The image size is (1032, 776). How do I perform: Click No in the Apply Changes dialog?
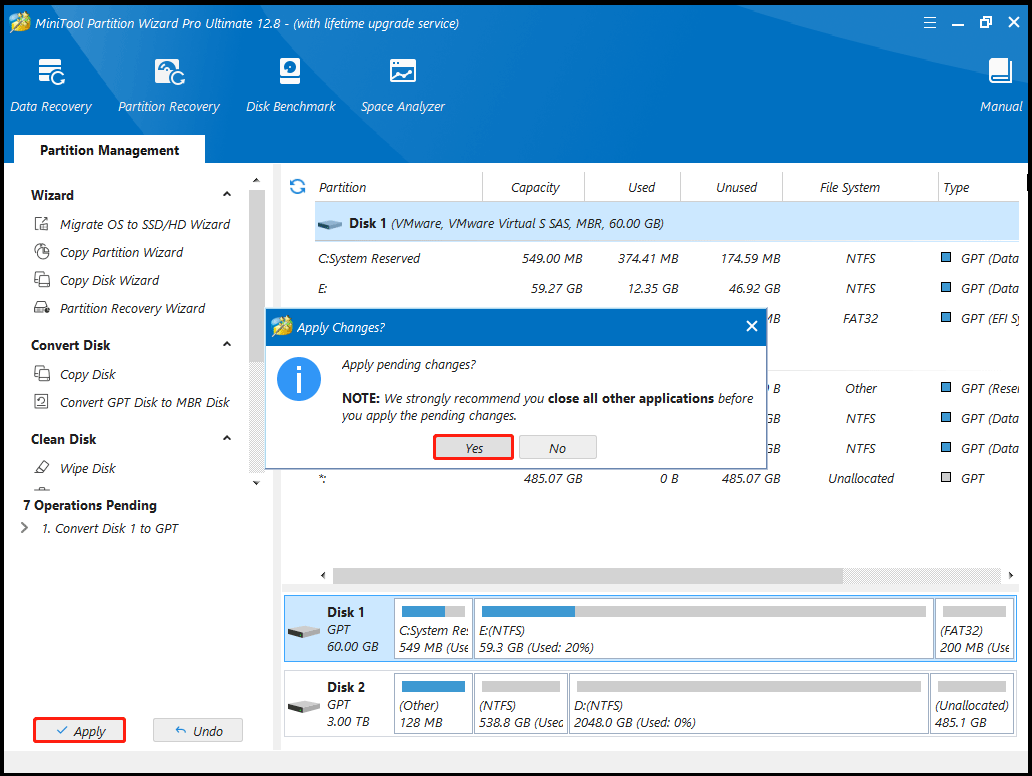[557, 448]
